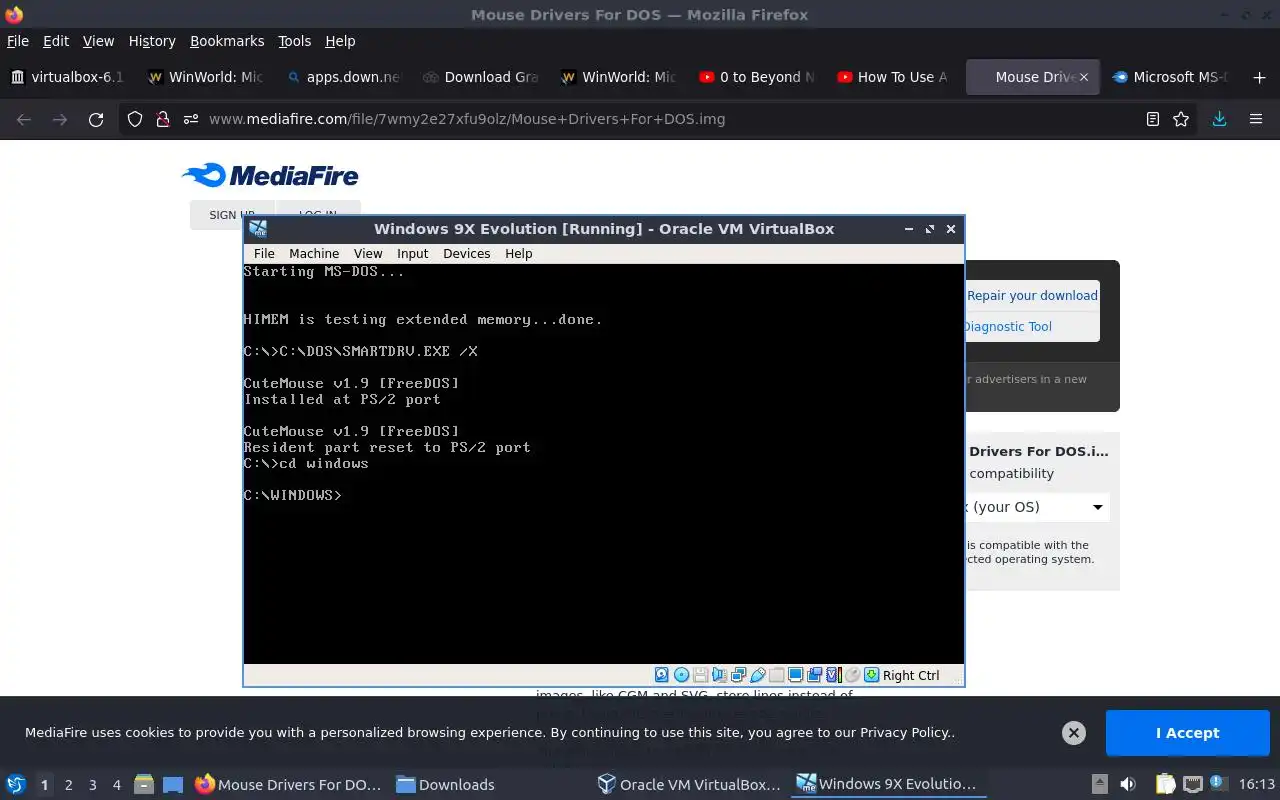Open the VirtualBox Machine menu
This screenshot has height=800, width=1280.
pyautogui.click(x=314, y=253)
